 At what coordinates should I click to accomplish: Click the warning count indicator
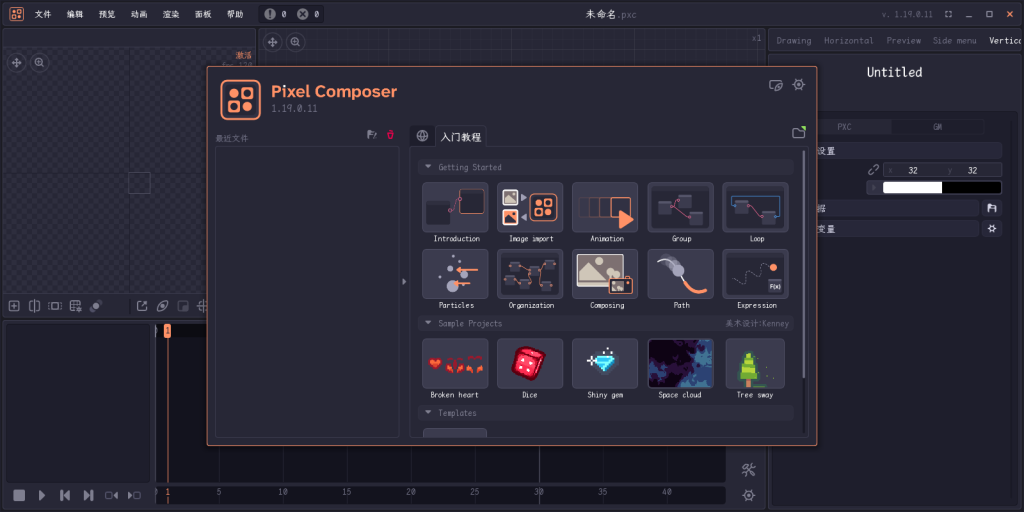pyautogui.click(x=275, y=14)
